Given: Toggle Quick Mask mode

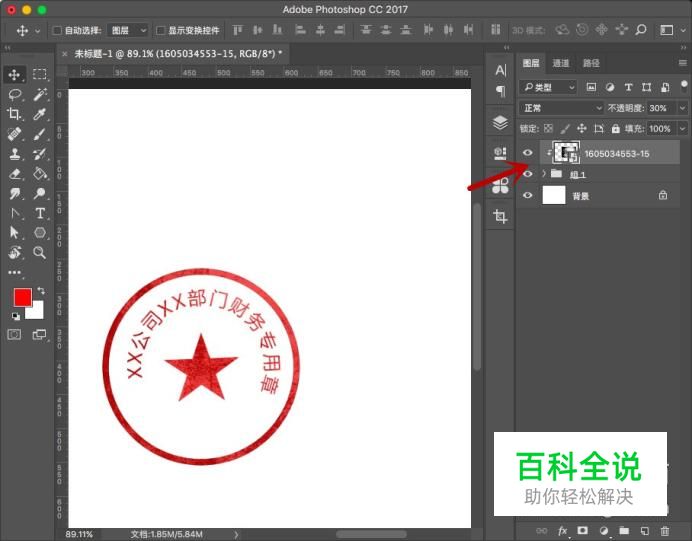Looking at the screenshot, I should point(14,334).
